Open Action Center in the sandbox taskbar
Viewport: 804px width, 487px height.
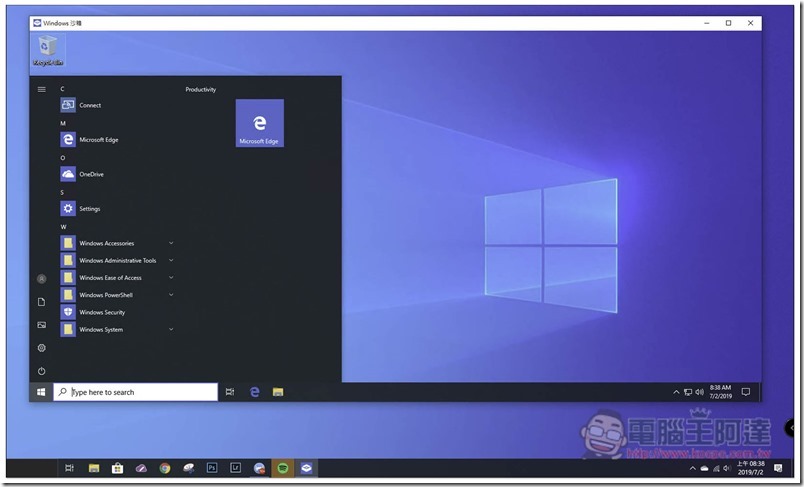click(x=746, y=392)
